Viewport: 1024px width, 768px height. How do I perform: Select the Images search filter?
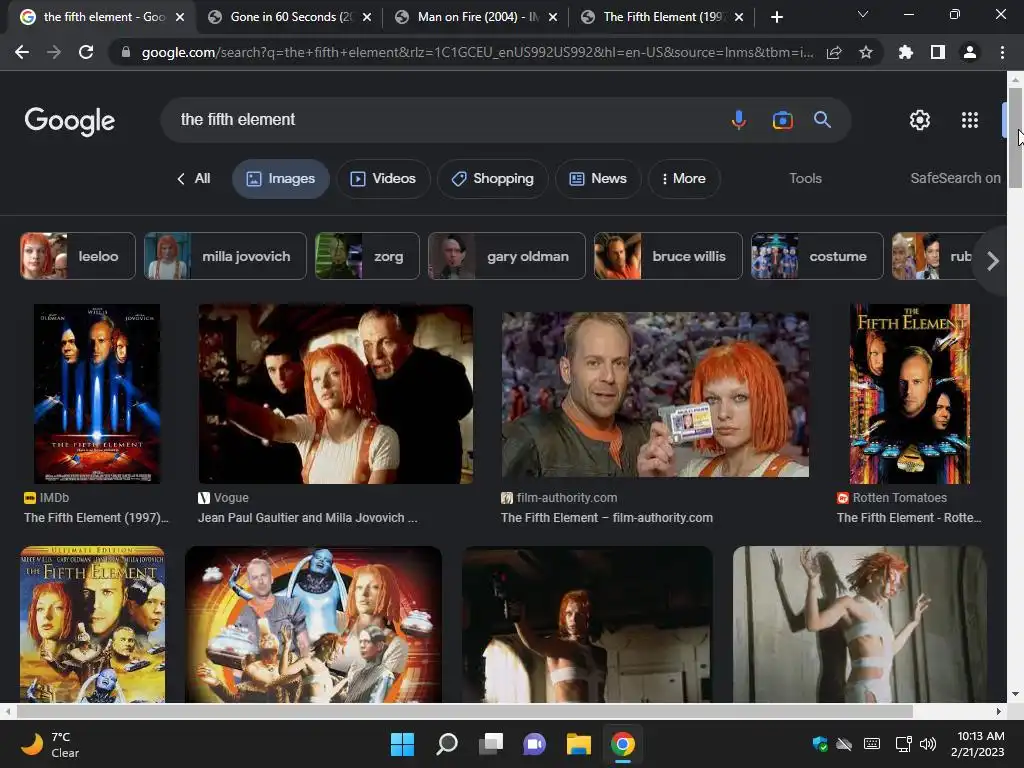(x=281, y=178)
